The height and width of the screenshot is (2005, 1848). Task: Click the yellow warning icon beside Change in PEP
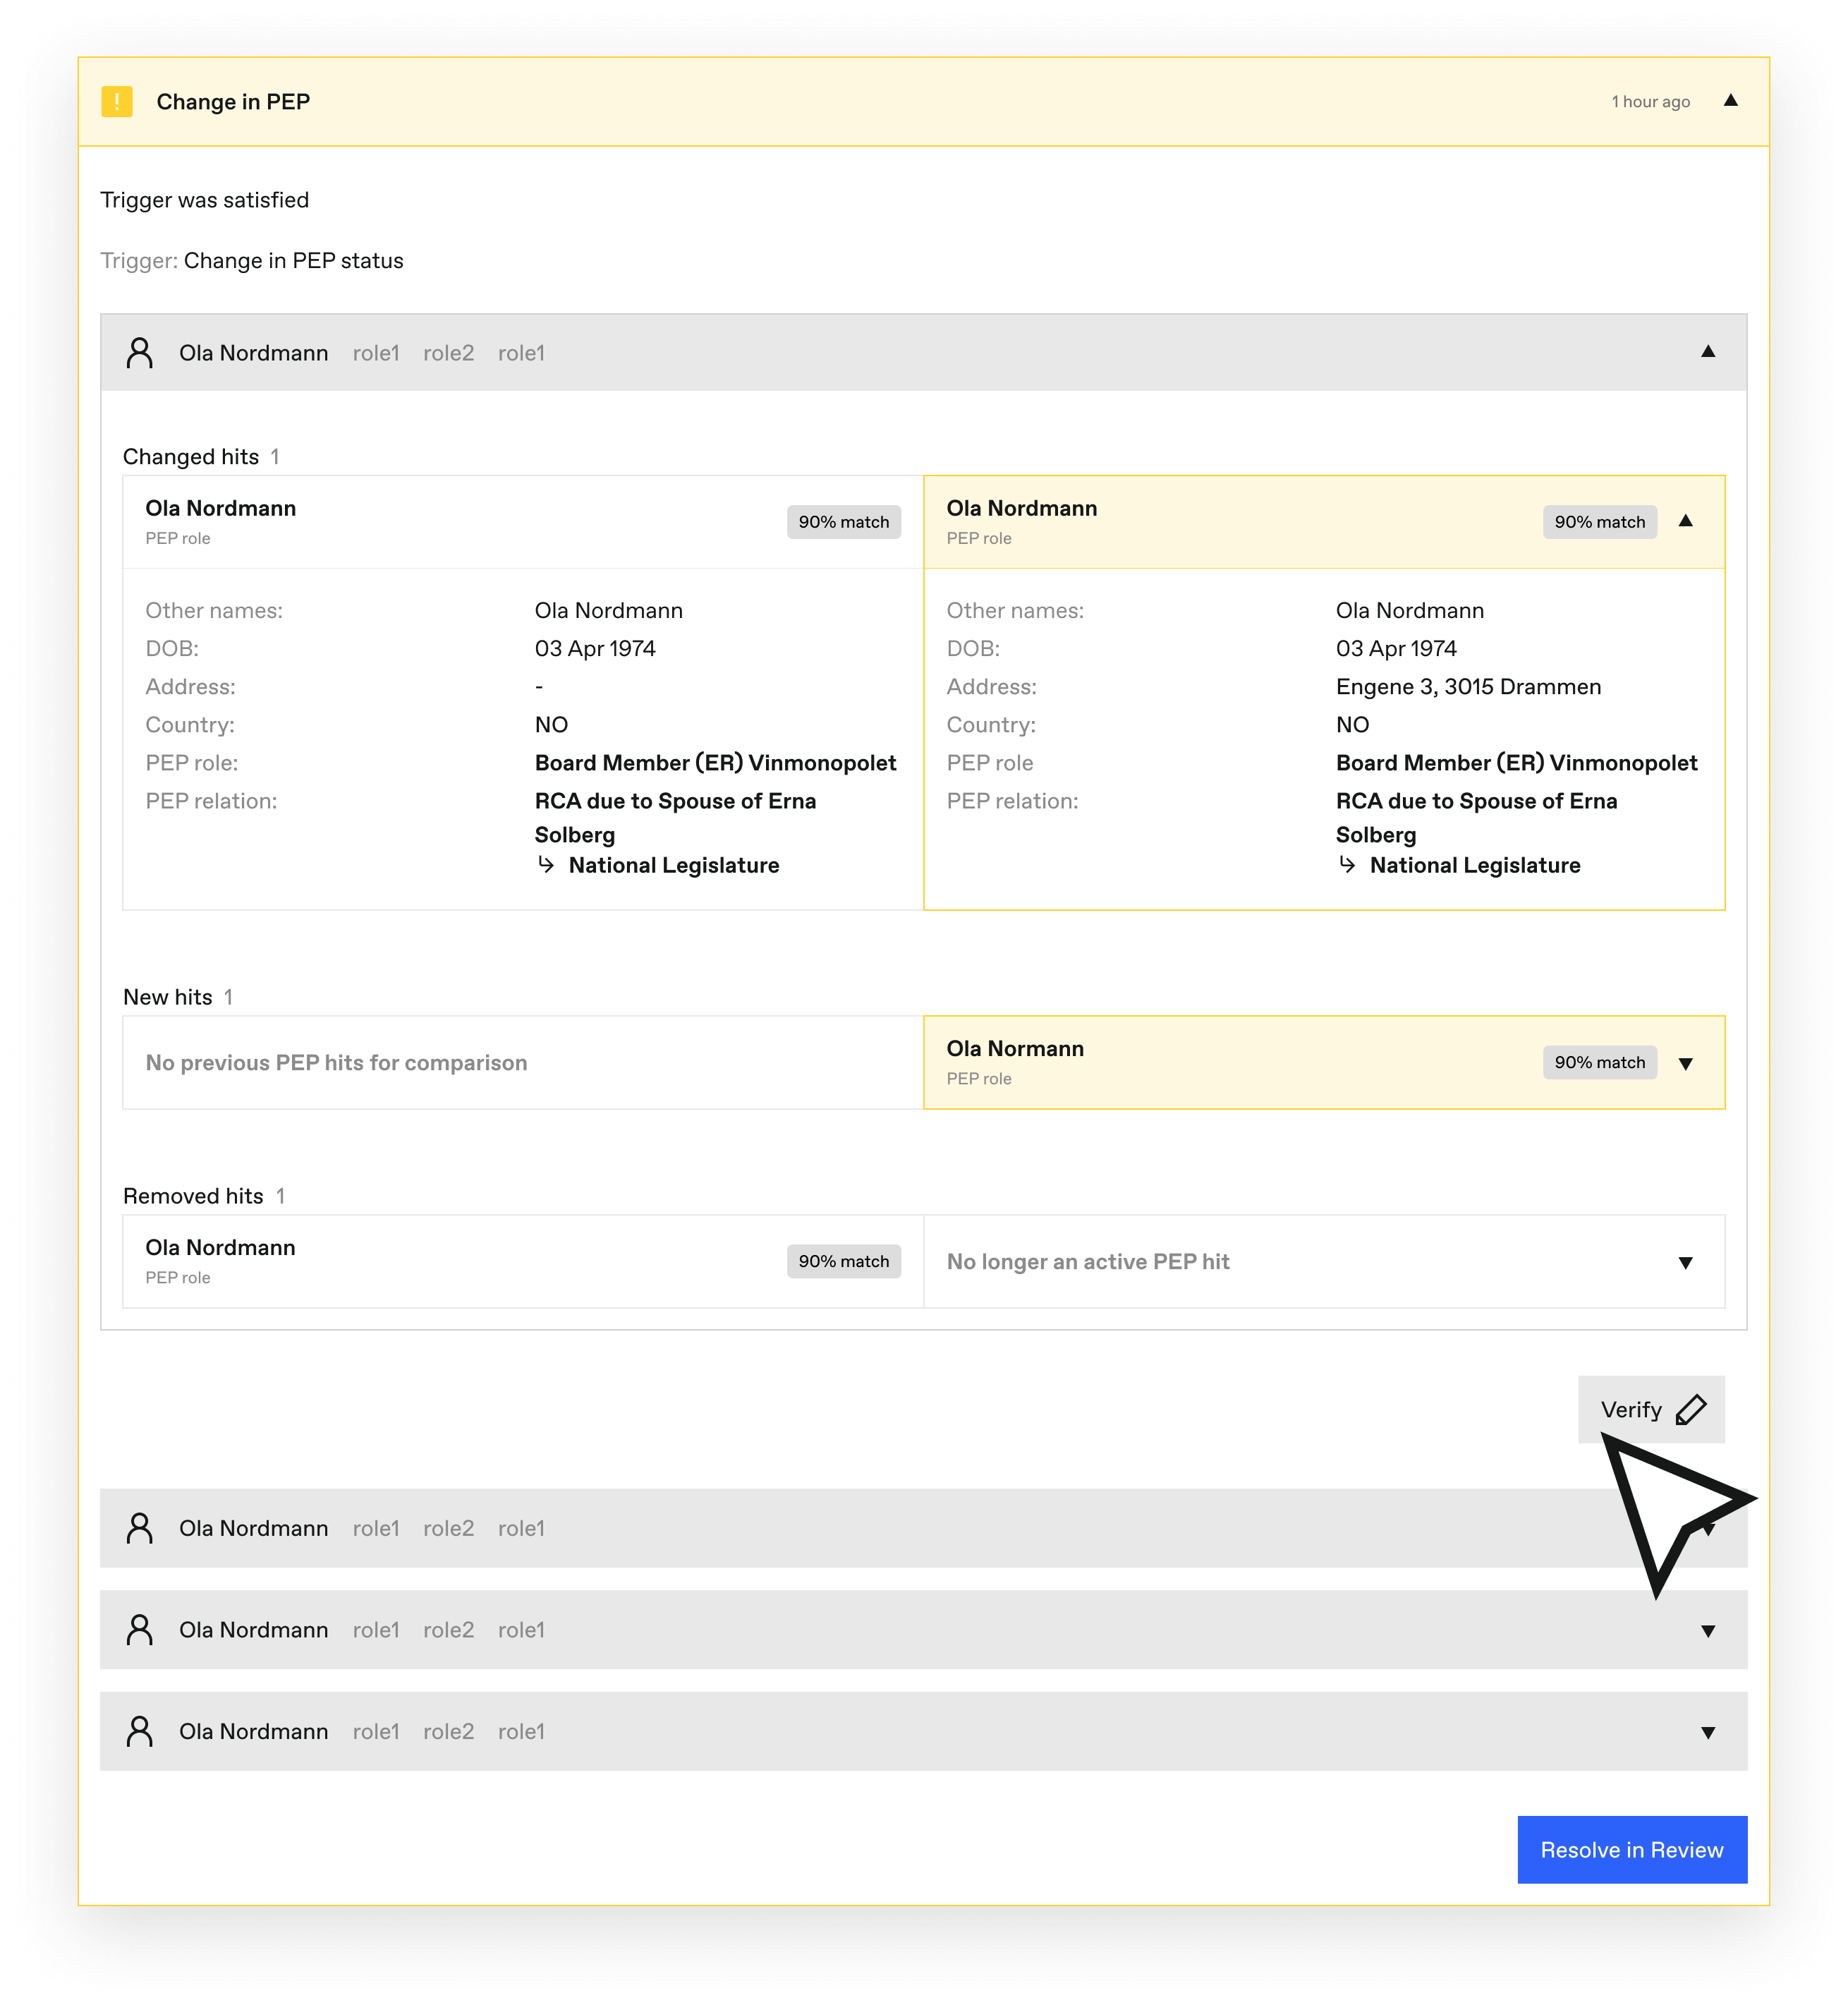coord(117,101)
